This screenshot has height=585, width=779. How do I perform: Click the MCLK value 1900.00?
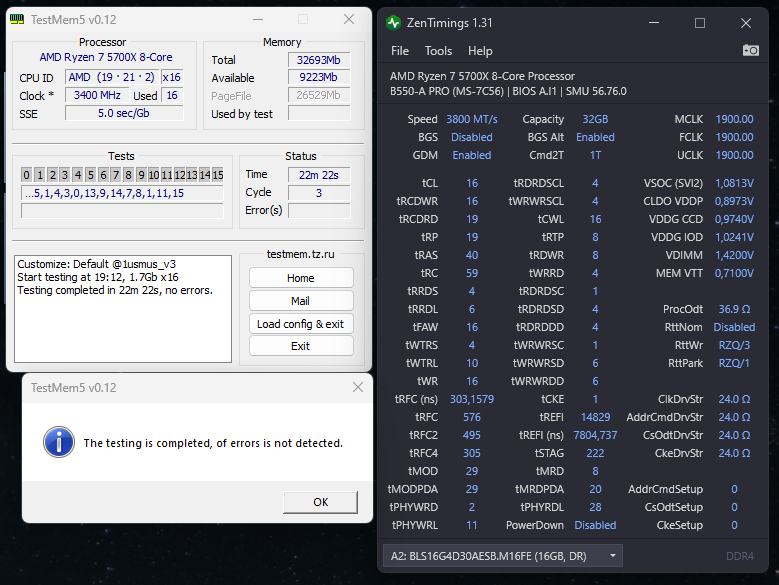(x=734, y=119)
